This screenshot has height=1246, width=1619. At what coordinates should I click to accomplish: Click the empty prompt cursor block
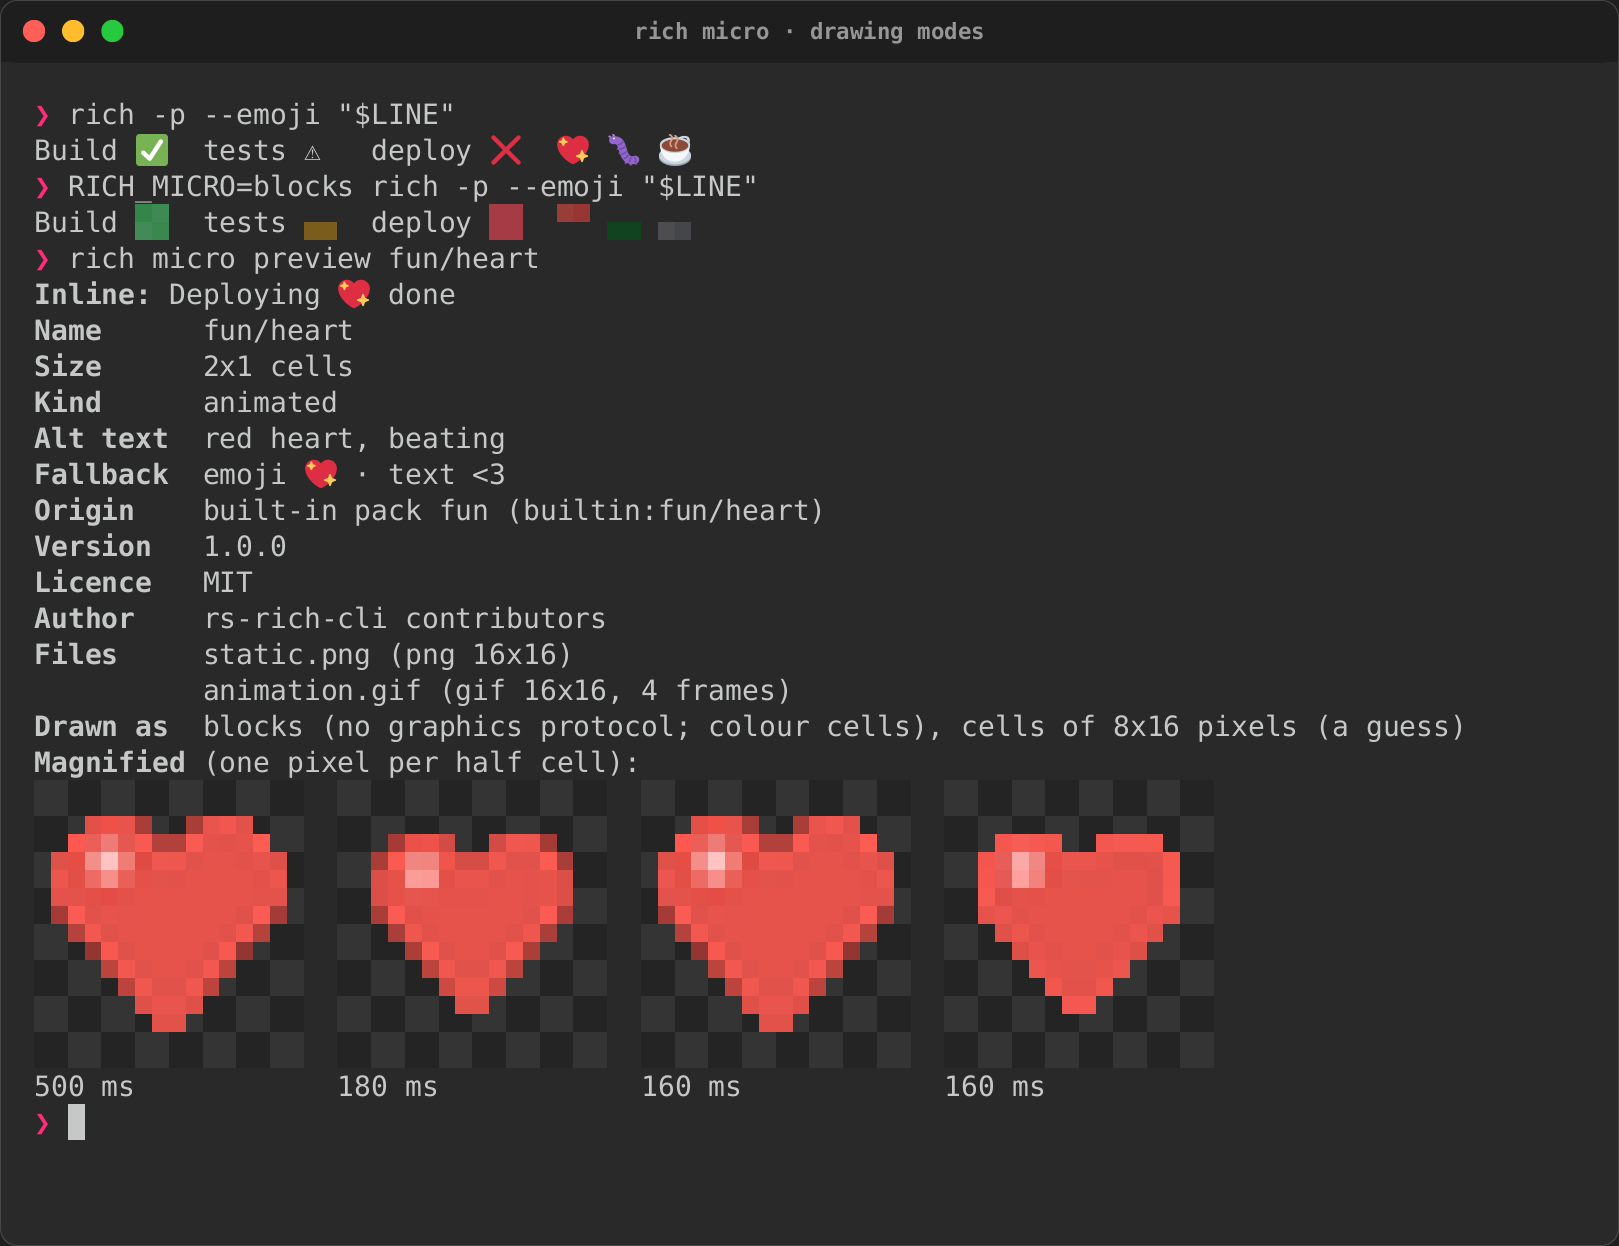[x=76, y=1122]
